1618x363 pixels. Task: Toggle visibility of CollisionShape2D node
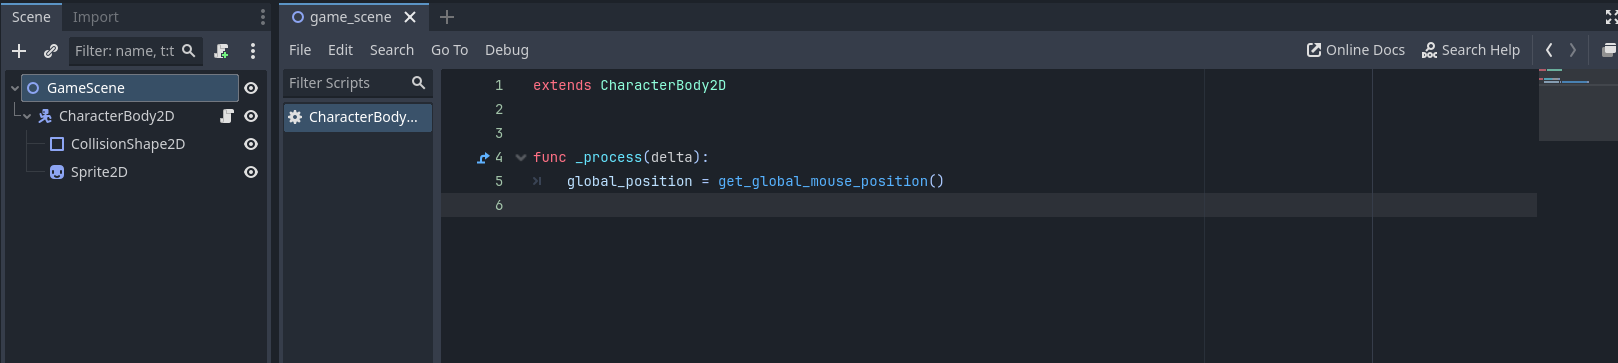(251, 144)
